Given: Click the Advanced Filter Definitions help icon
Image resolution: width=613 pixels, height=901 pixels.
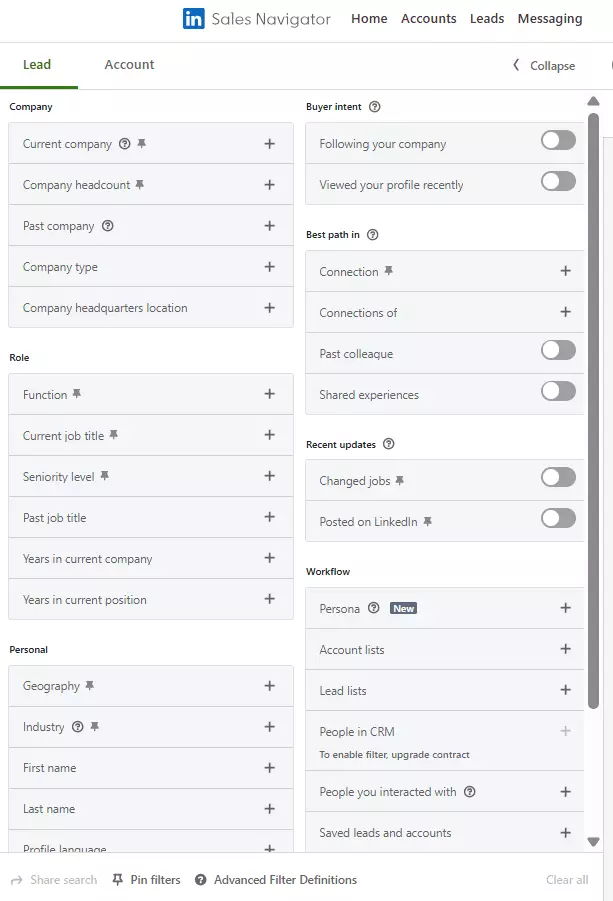Looking at the screenshot, I should coord(202,880).
